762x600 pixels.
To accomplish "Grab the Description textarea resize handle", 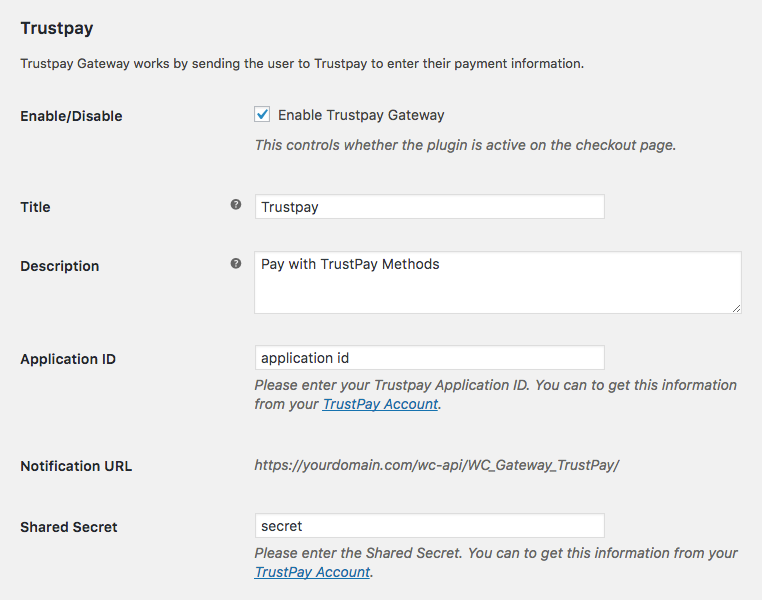I will pyautogui.click(x=736, y=309).
